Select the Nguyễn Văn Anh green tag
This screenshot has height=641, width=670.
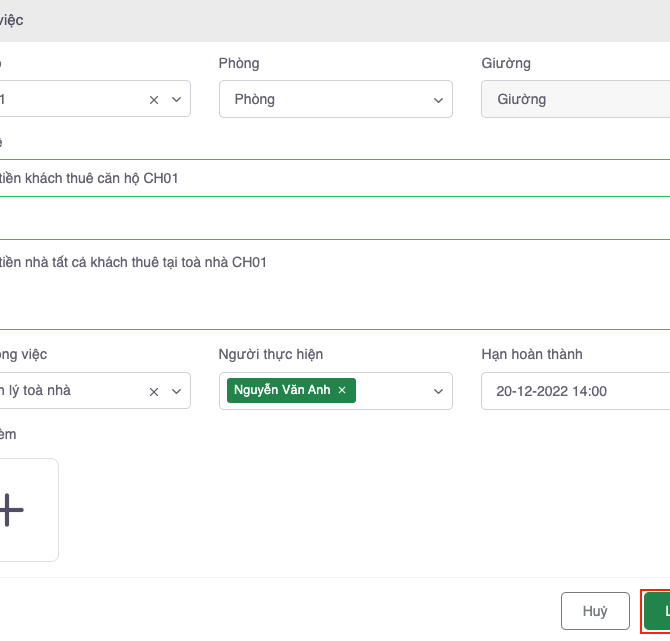point(282,391)
